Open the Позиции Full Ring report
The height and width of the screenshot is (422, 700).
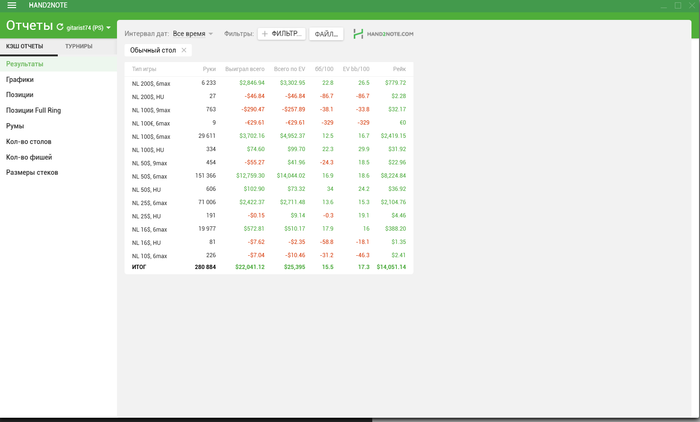[x=58, y=110]
